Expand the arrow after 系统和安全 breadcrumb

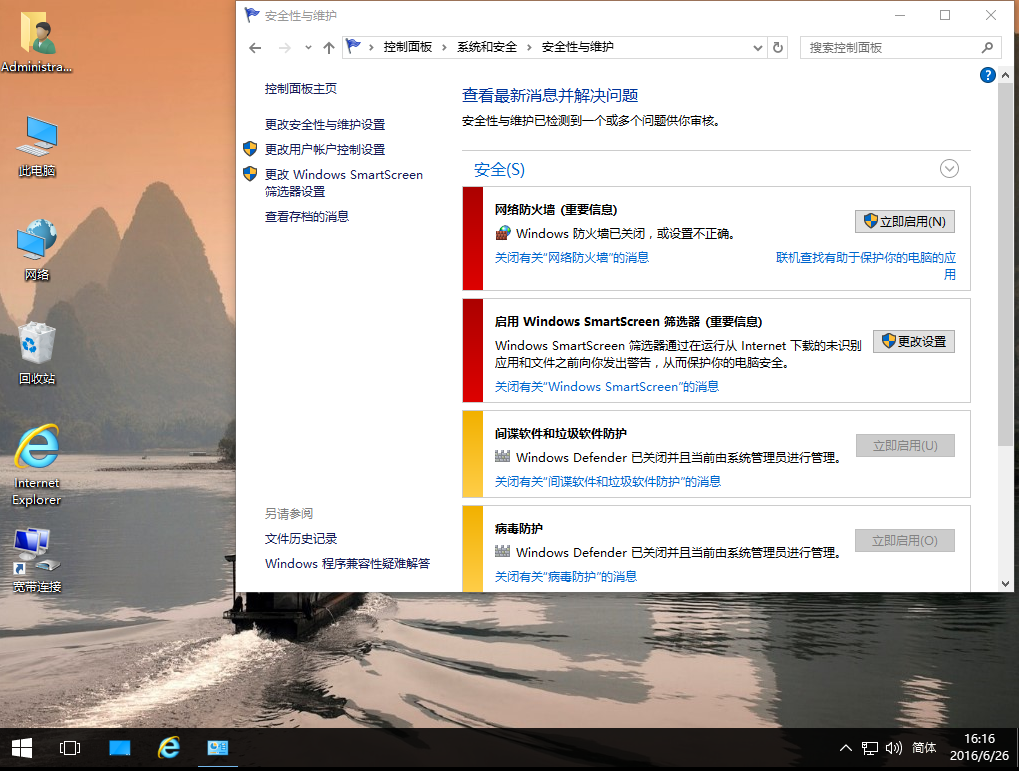point(529,47)
